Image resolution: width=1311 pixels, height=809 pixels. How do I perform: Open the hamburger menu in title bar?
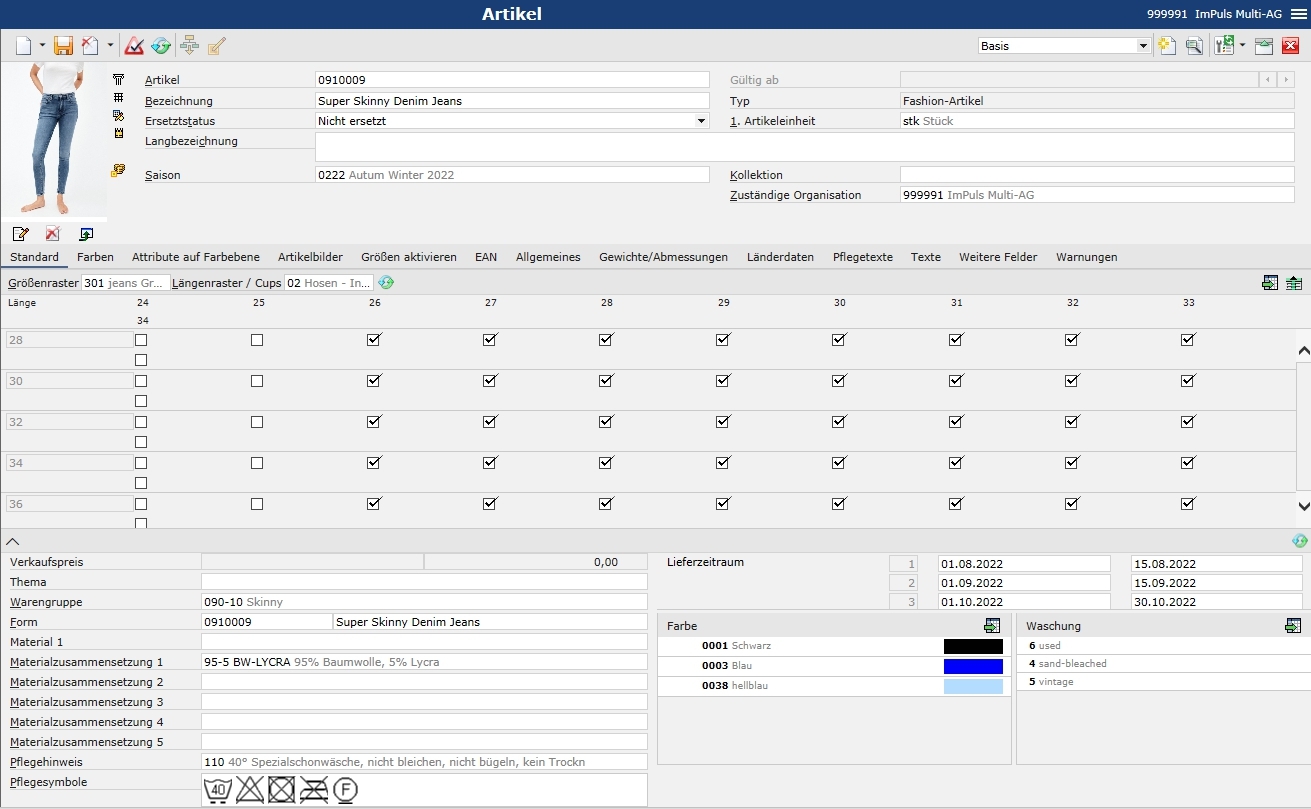coord(1298,14)
